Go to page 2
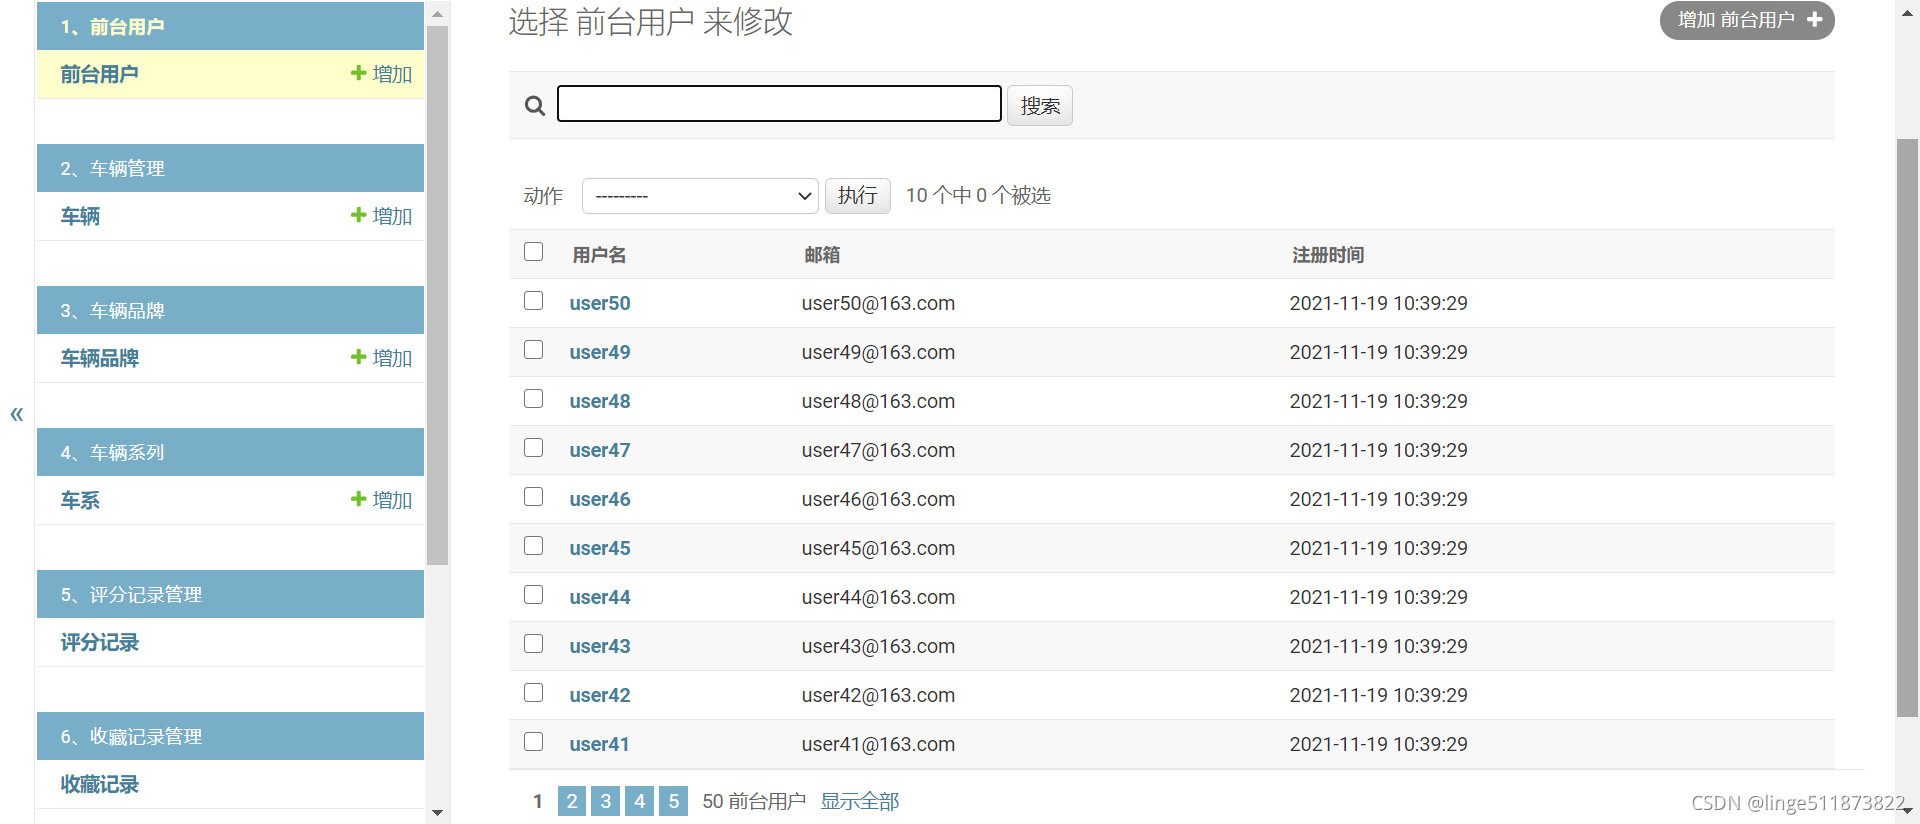 point(572,801)
